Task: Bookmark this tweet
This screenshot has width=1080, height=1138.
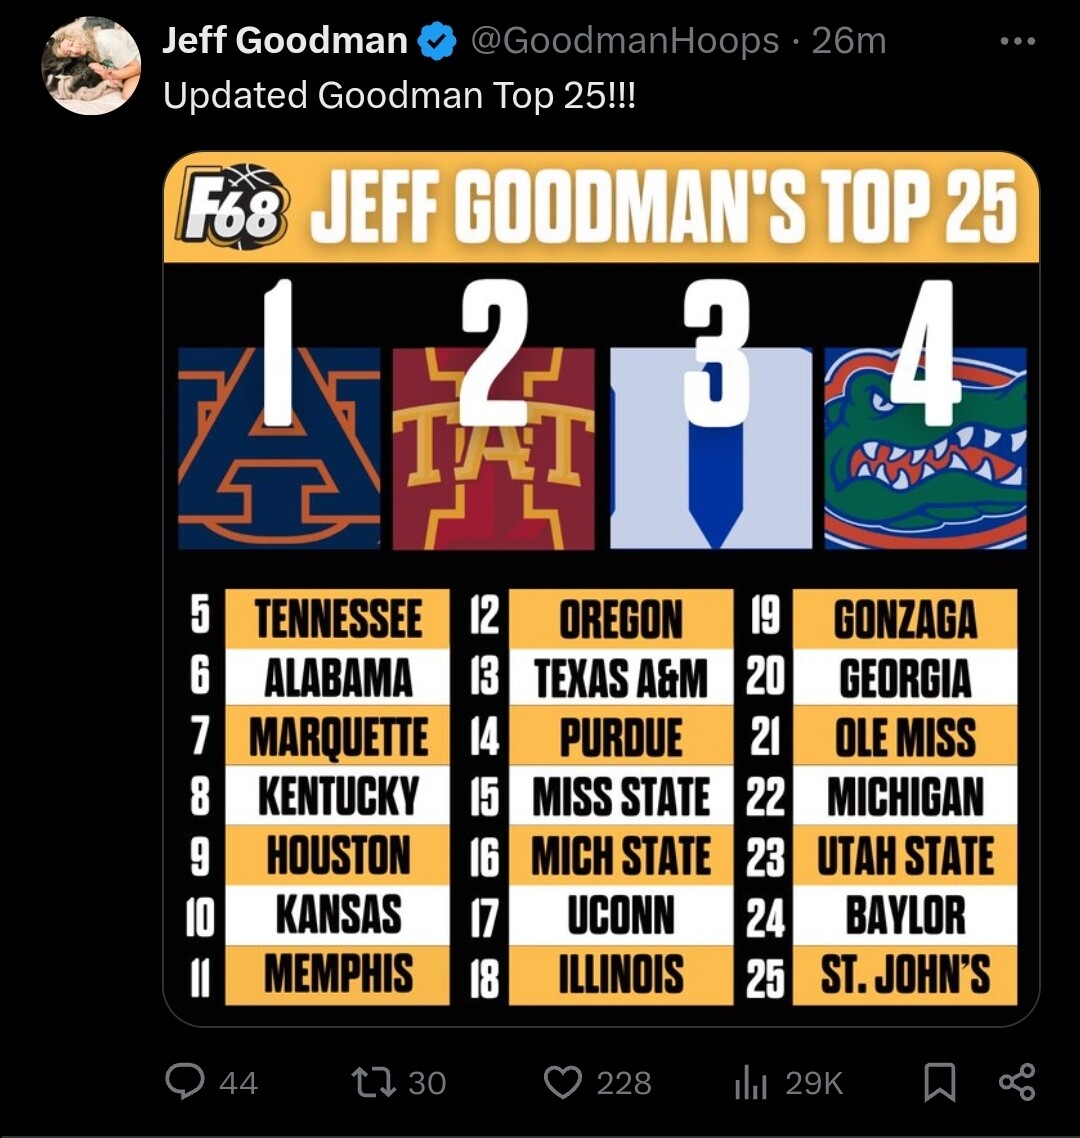Action: (940, 1082)
